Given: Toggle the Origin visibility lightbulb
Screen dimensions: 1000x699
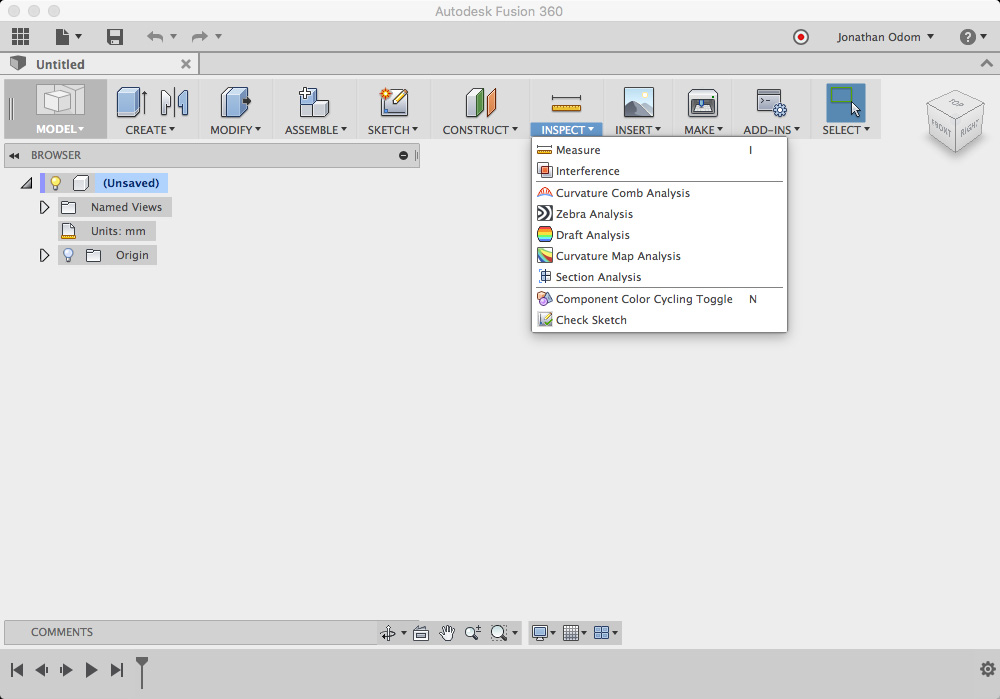Looking at the screenshot, I should point(68,255).
